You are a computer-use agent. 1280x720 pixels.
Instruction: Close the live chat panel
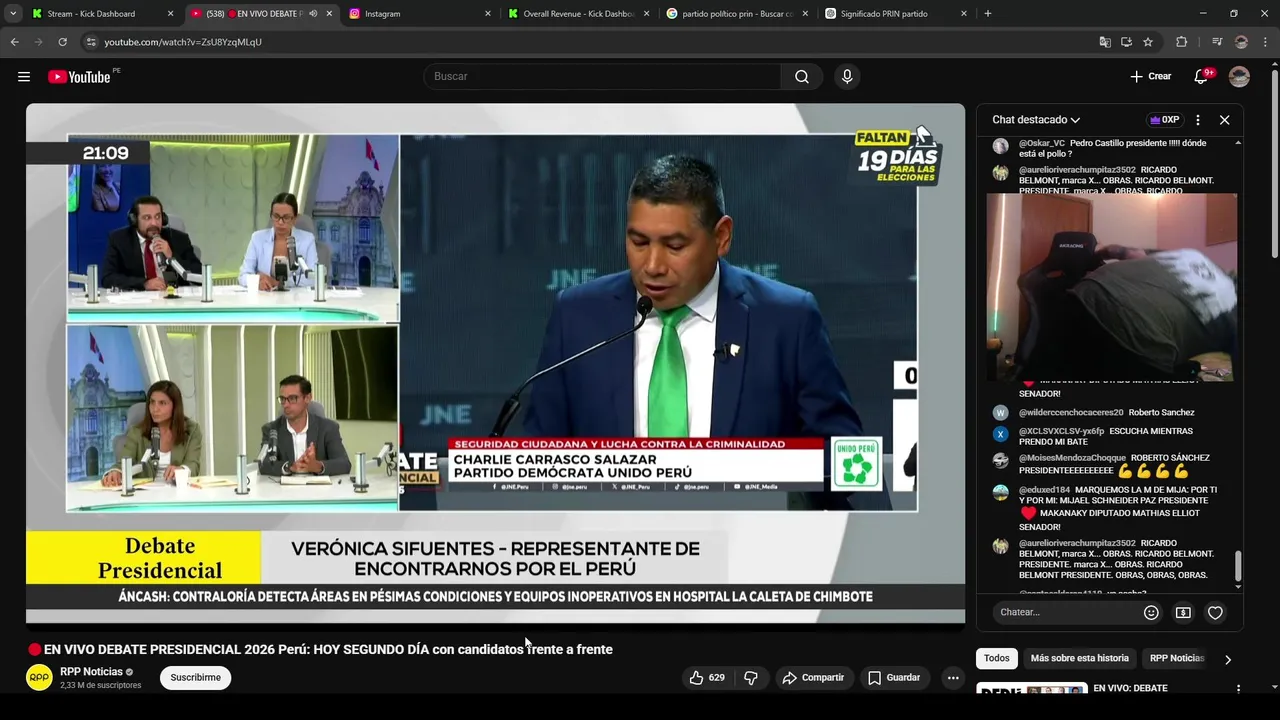[1224, 120]
